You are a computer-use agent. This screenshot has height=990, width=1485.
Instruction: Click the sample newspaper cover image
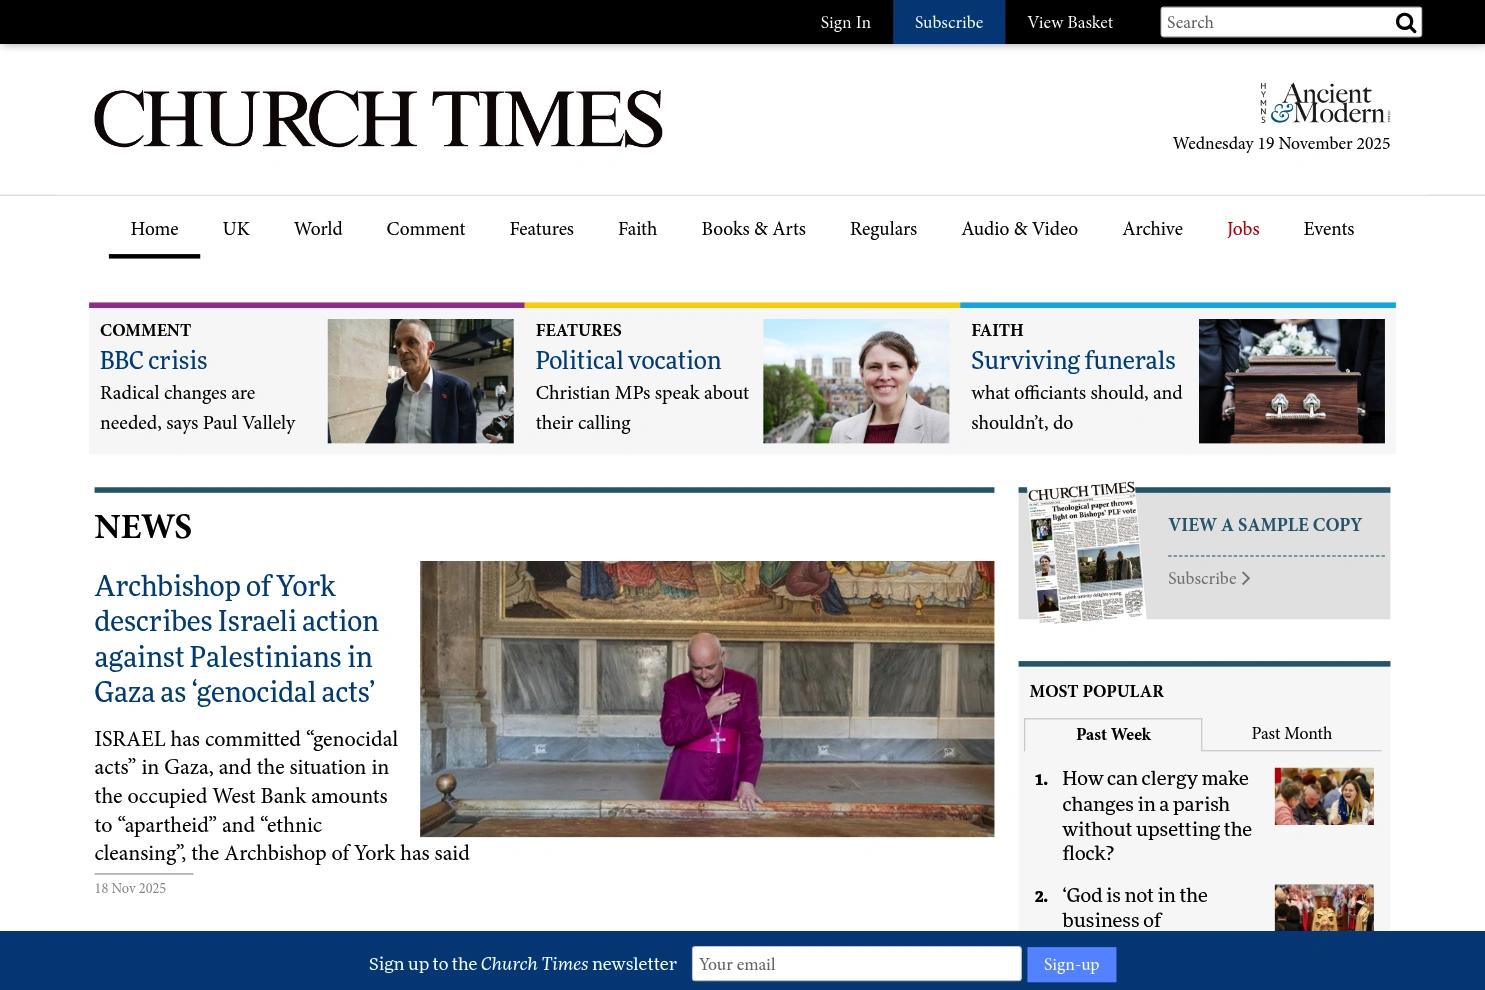pos(1086,552)
